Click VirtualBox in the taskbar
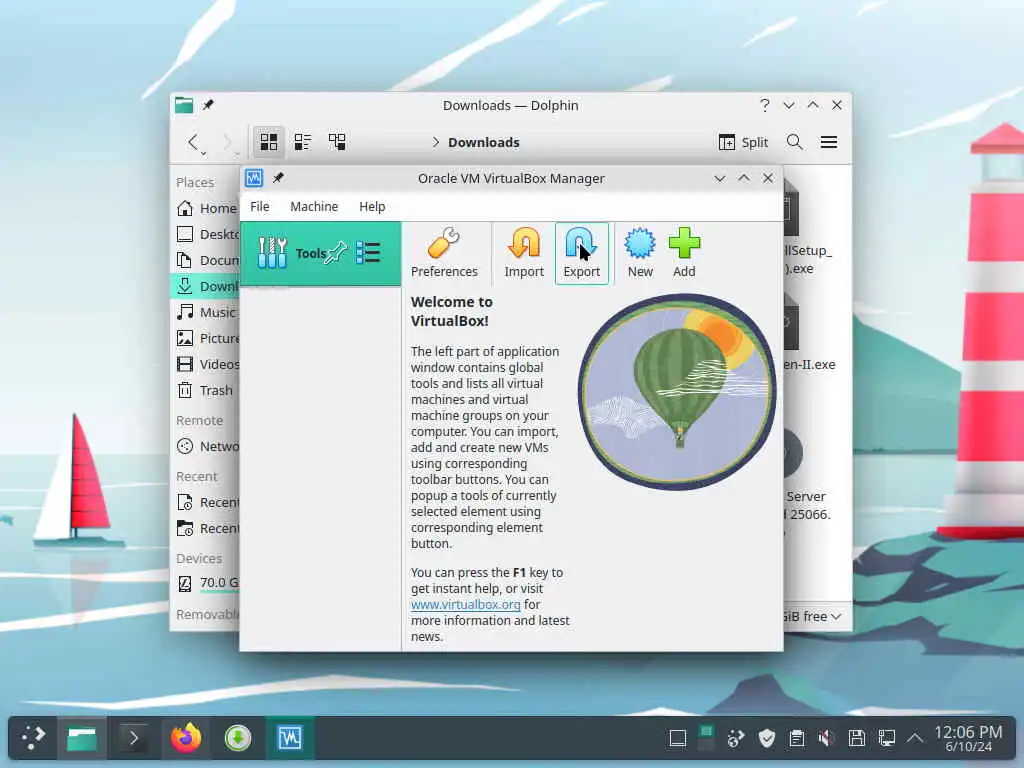Screen dimensions: 1024x768 click(289, 738)
